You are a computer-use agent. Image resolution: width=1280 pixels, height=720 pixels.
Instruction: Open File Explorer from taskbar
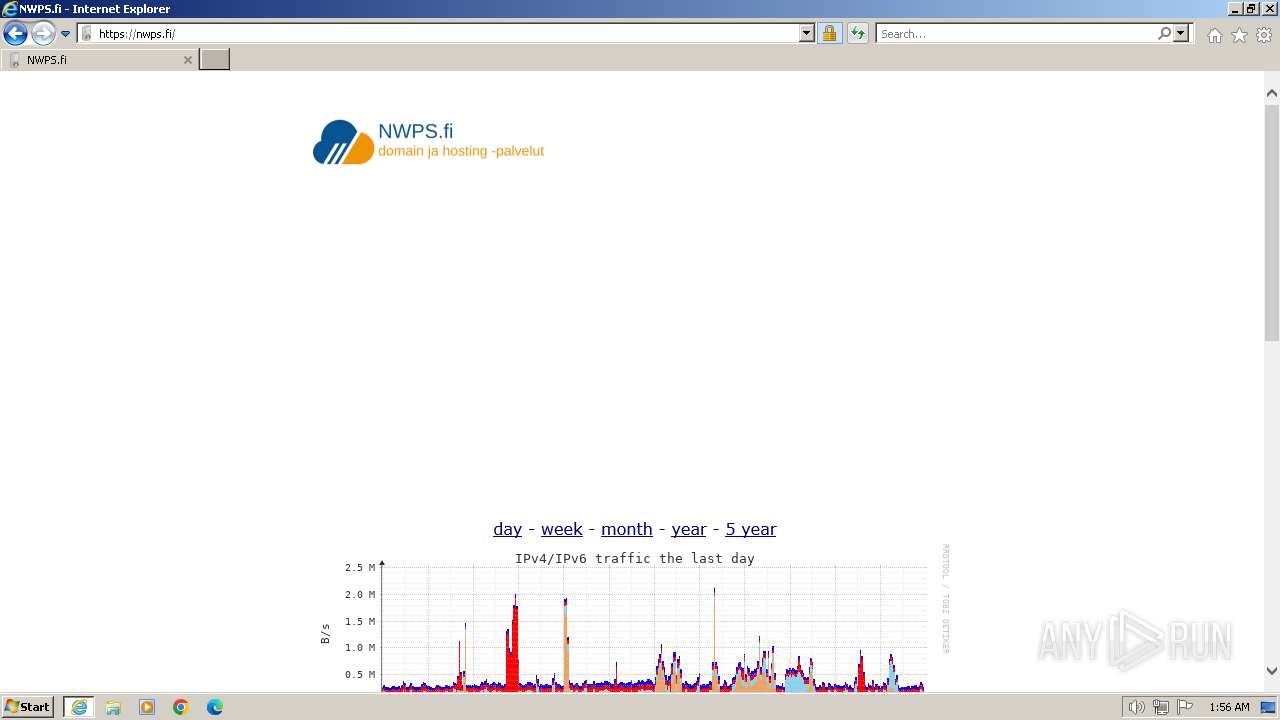(x=113, y=707)
